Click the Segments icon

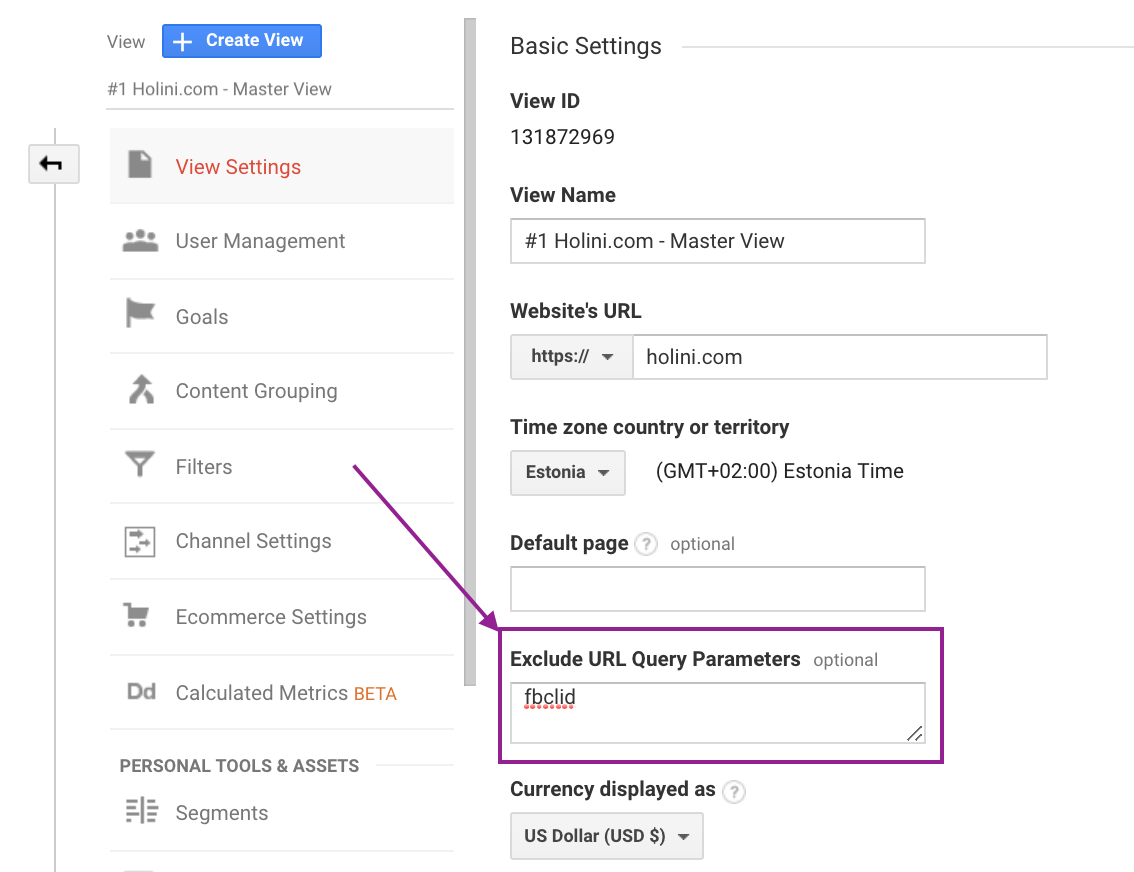[x=141, y=811]
